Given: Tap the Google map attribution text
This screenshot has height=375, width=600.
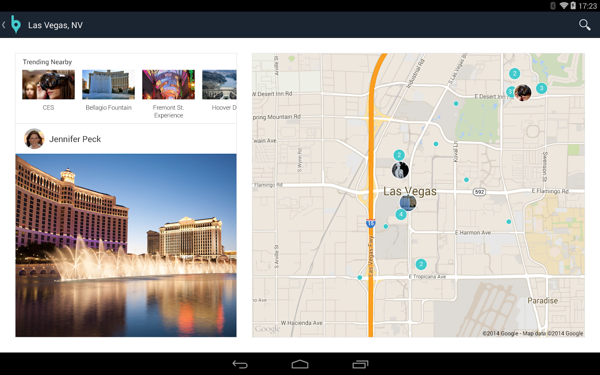Looking at the screenshot, I should [533, 333].
